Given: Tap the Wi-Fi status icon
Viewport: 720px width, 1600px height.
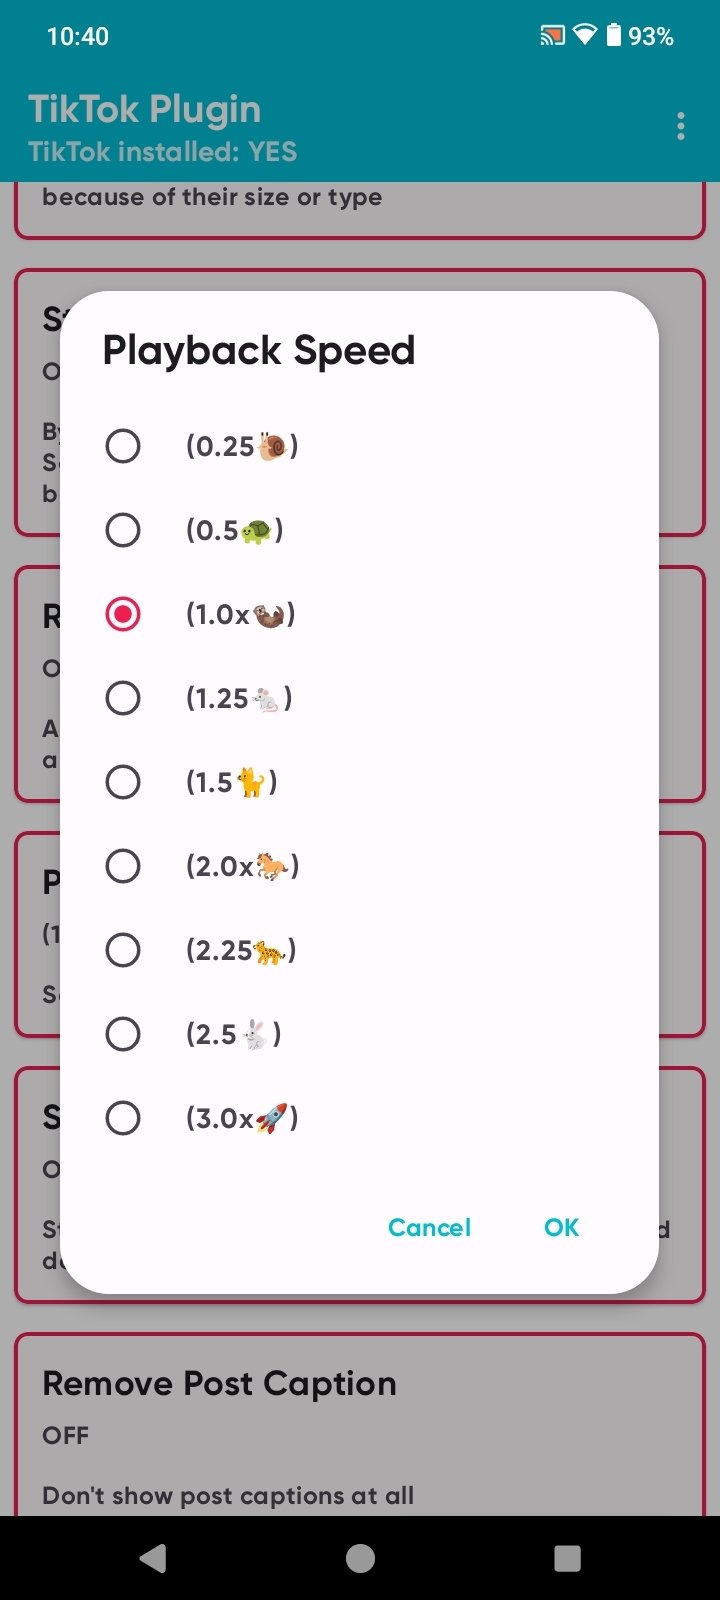Looking at the screenshot, I should pyautogui.click(x=584, y=36).
